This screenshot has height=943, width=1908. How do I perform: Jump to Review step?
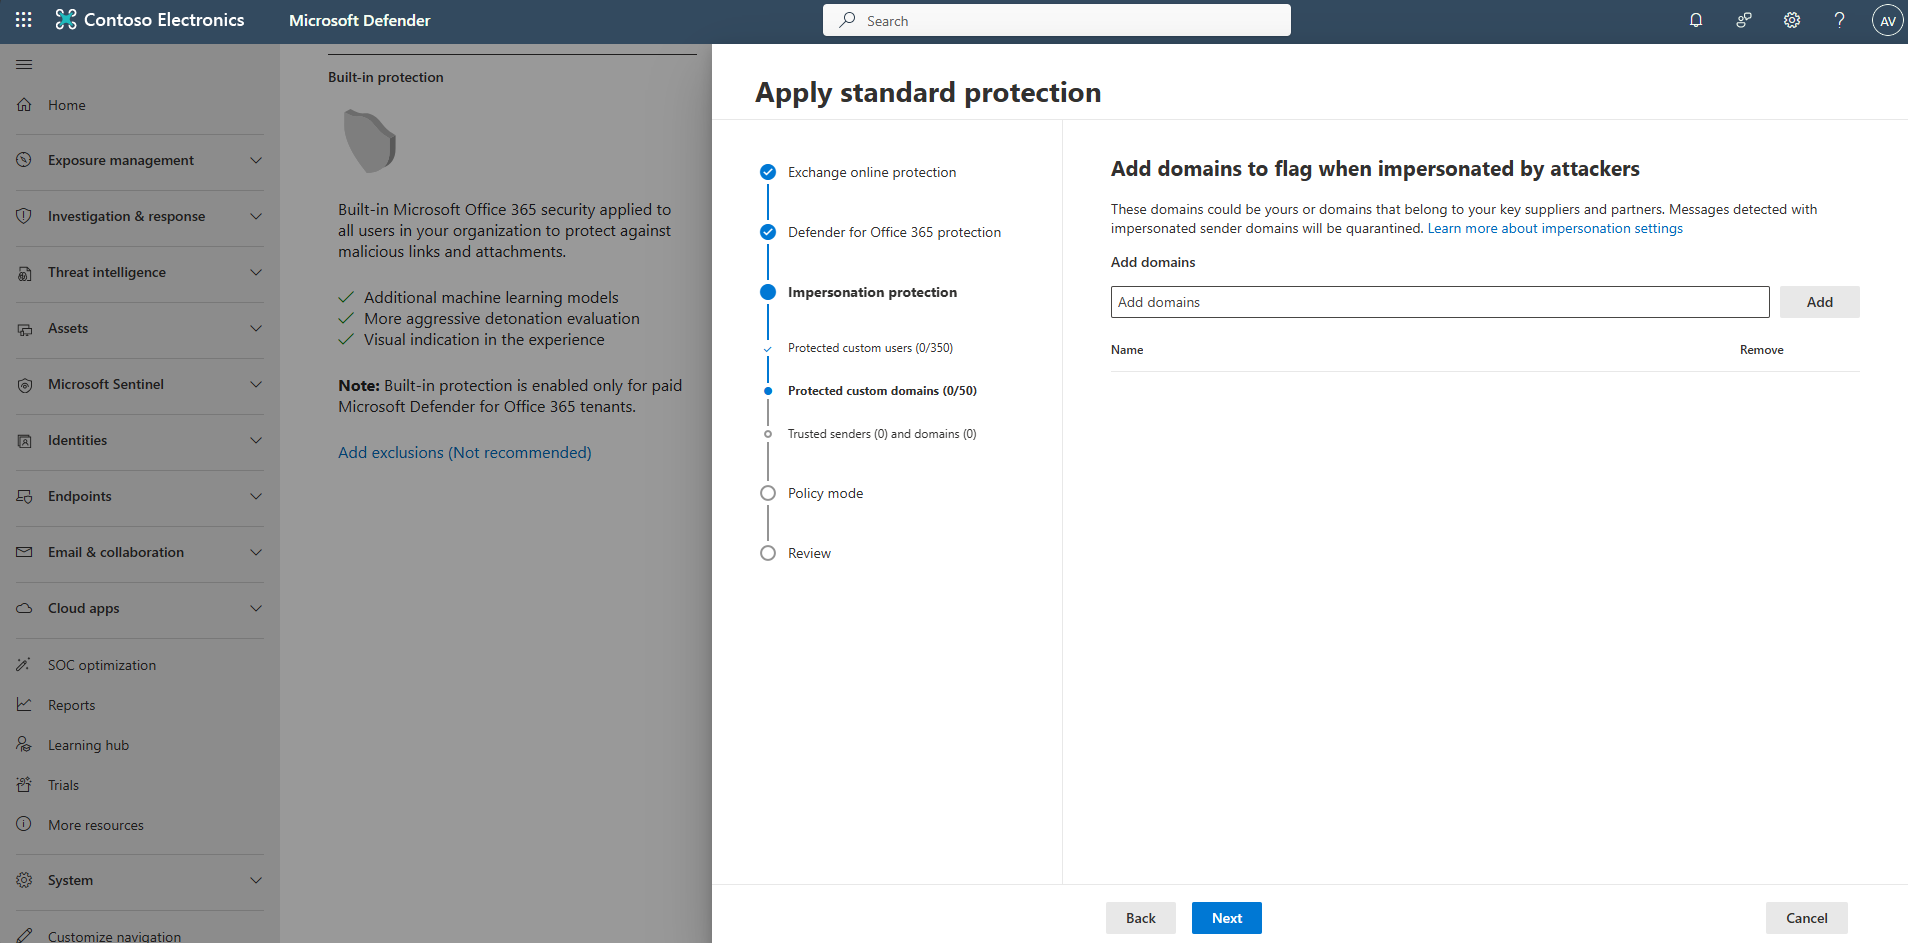click(x=809, y=553)
